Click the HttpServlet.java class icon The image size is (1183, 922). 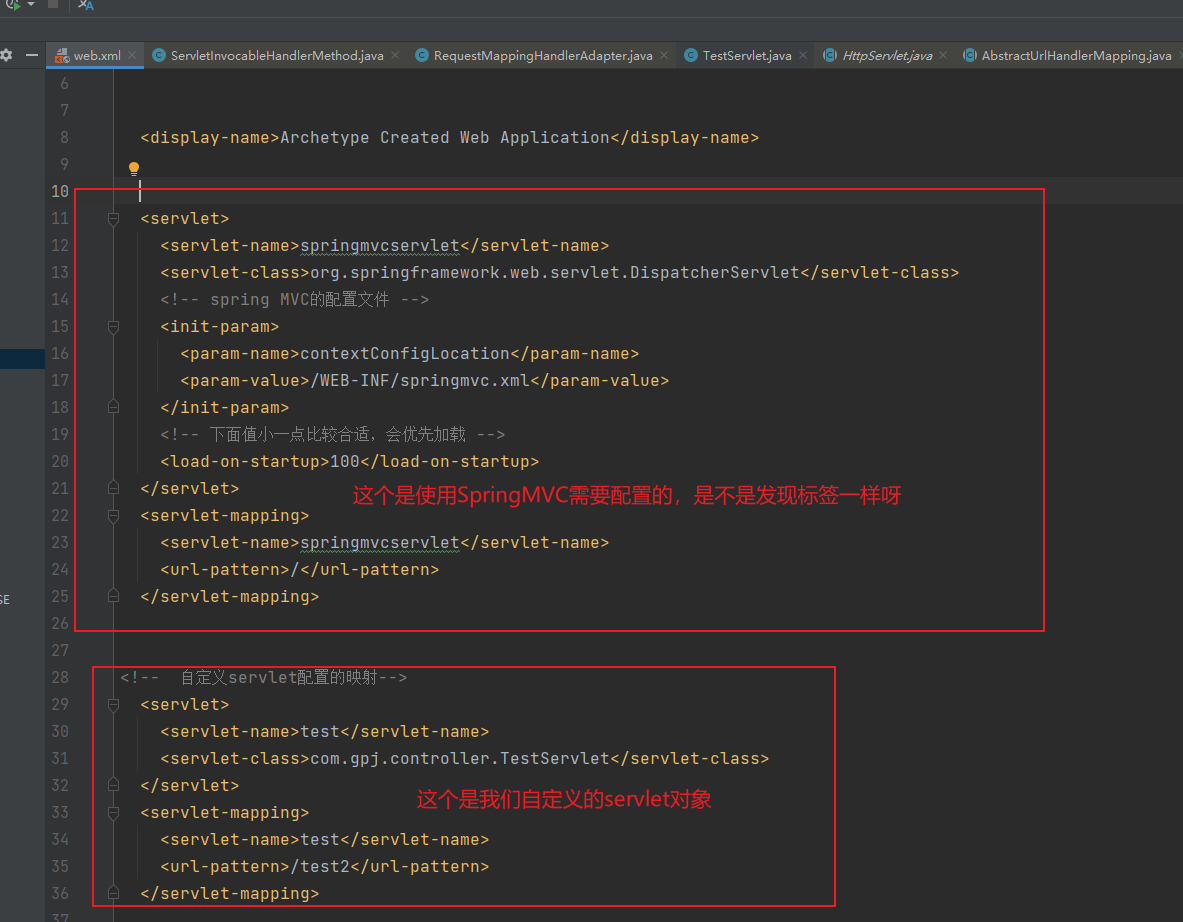[x=829, y=55]
